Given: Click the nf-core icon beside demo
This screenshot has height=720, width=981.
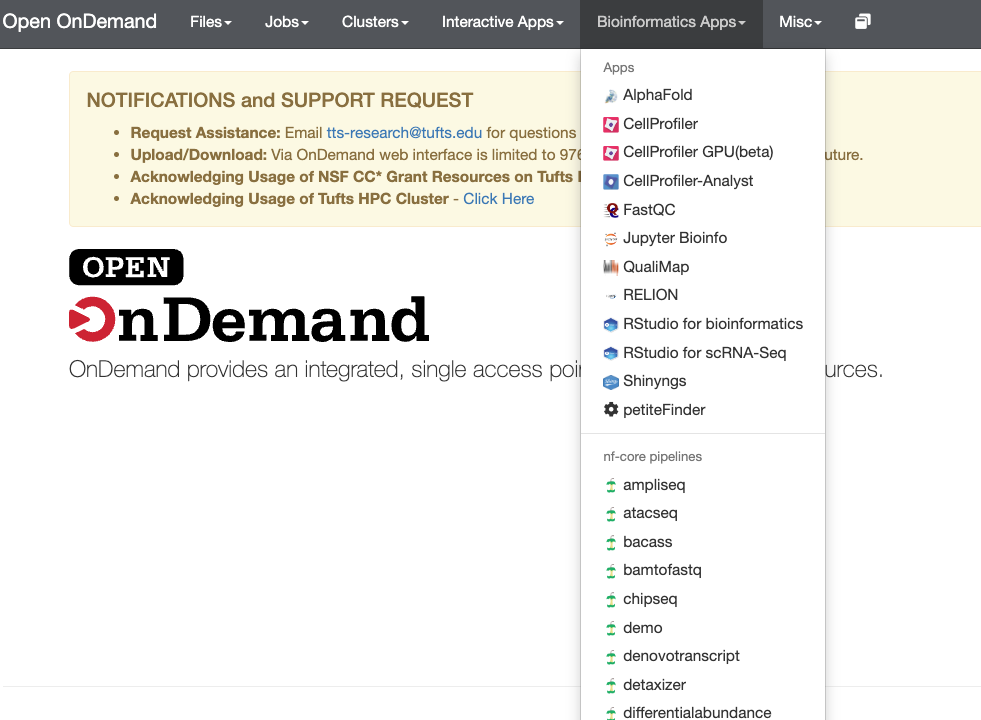Looking at the screenshot, I should (611, 628).
